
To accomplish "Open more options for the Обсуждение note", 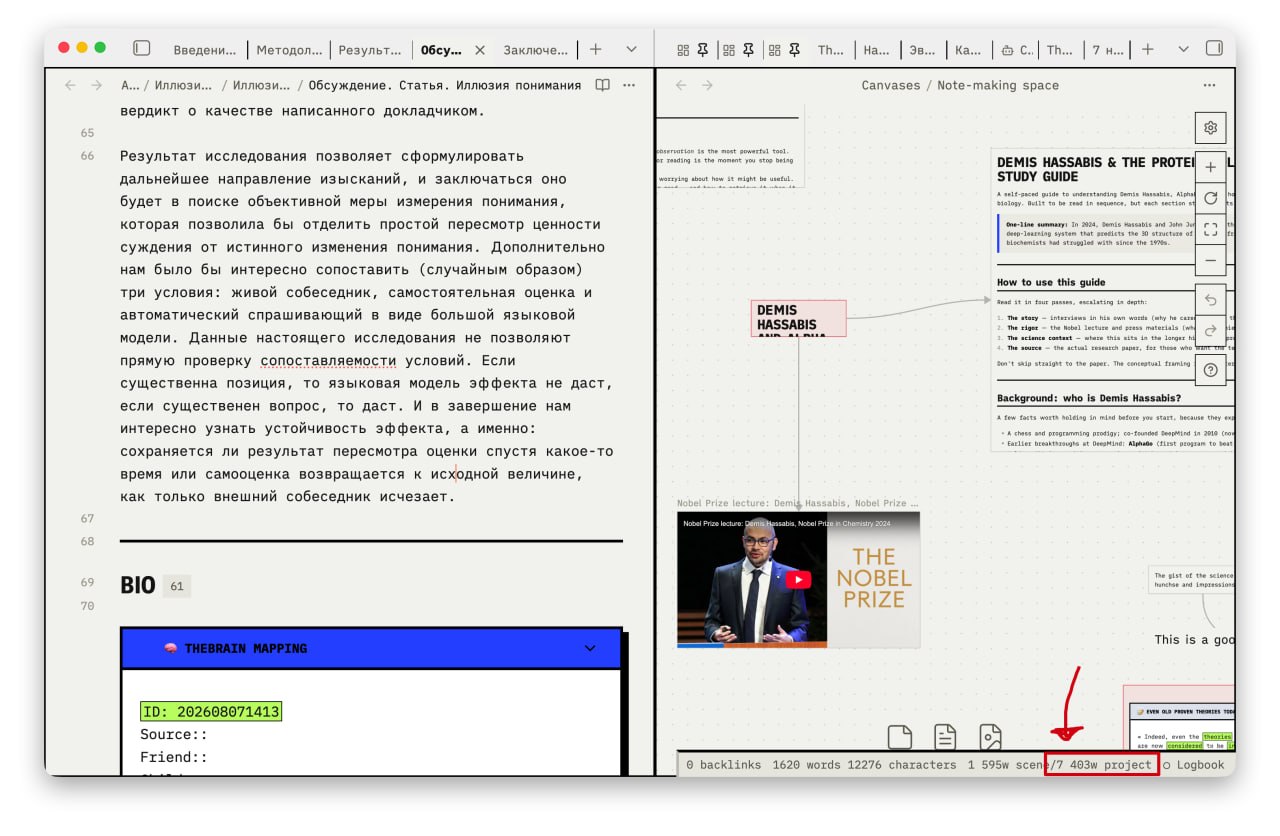I will coord(629,85).
